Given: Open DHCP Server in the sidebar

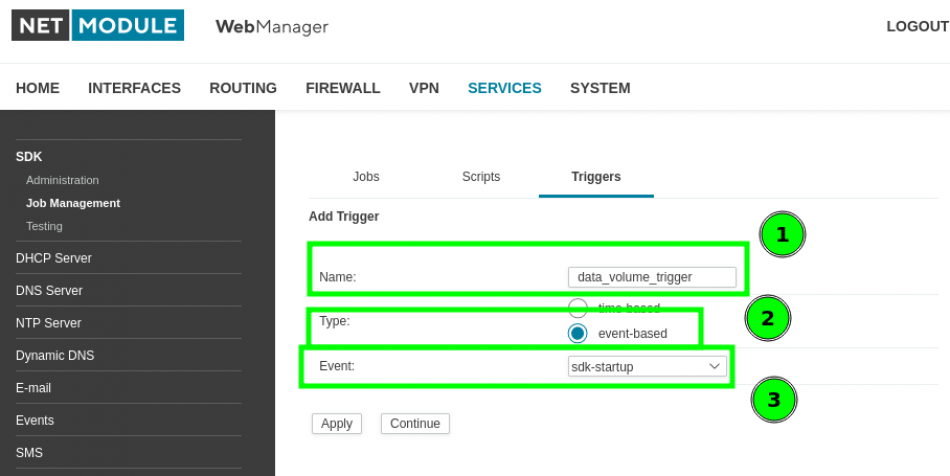Looking at the screenshot, I should pos(54,258).
